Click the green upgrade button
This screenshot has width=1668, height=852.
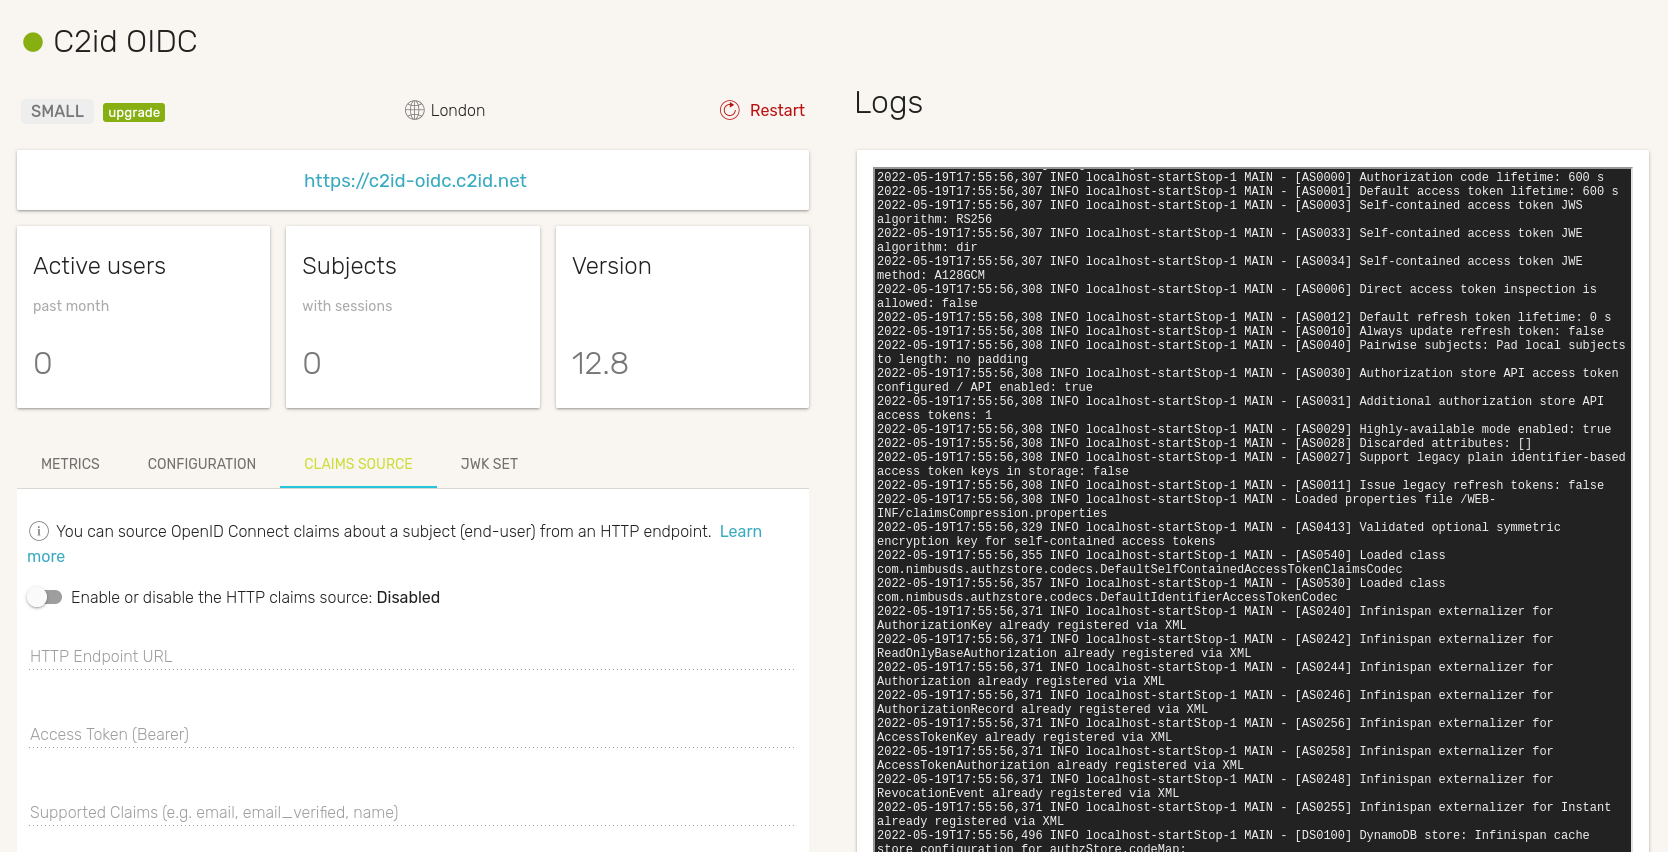(134, 112)
